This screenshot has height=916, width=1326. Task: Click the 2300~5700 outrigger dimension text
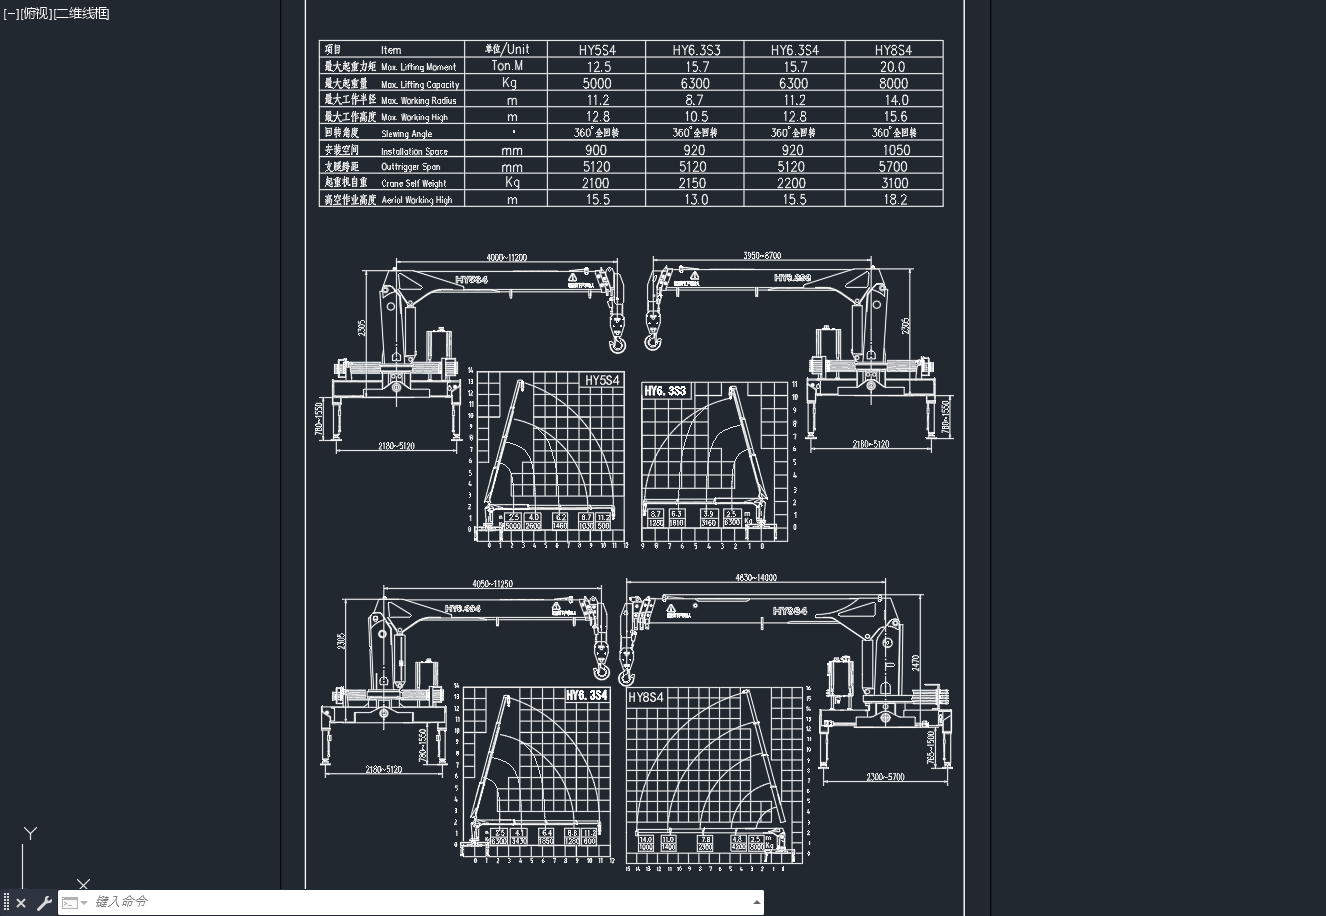885,777
